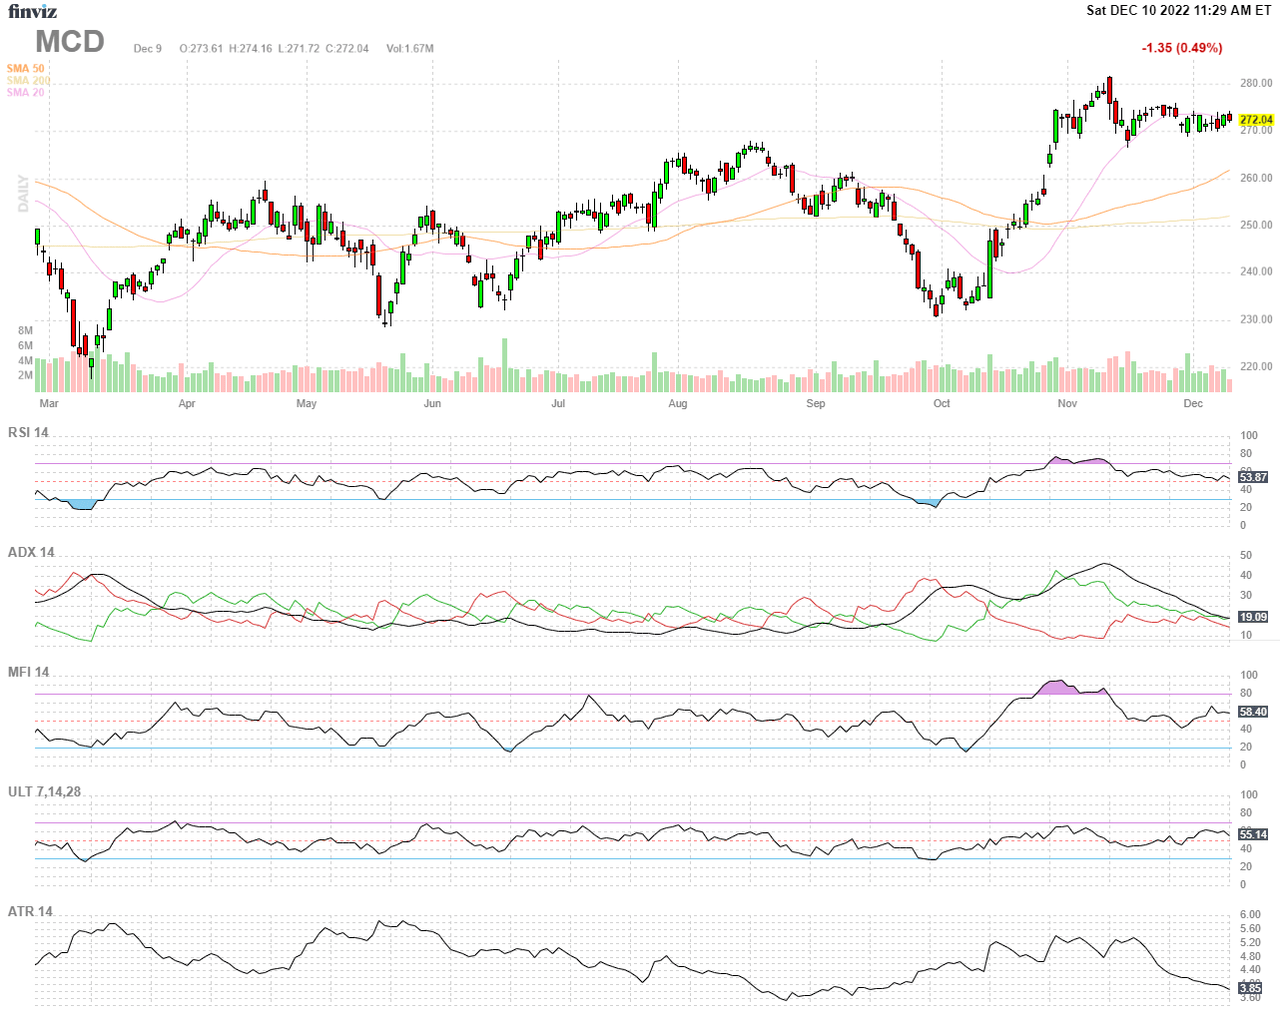Image resolution: width=1280 pixels, height=1020 pixels.
Task: Click the 6.00 ATR axis label
Action: [x=1250, y=915]
